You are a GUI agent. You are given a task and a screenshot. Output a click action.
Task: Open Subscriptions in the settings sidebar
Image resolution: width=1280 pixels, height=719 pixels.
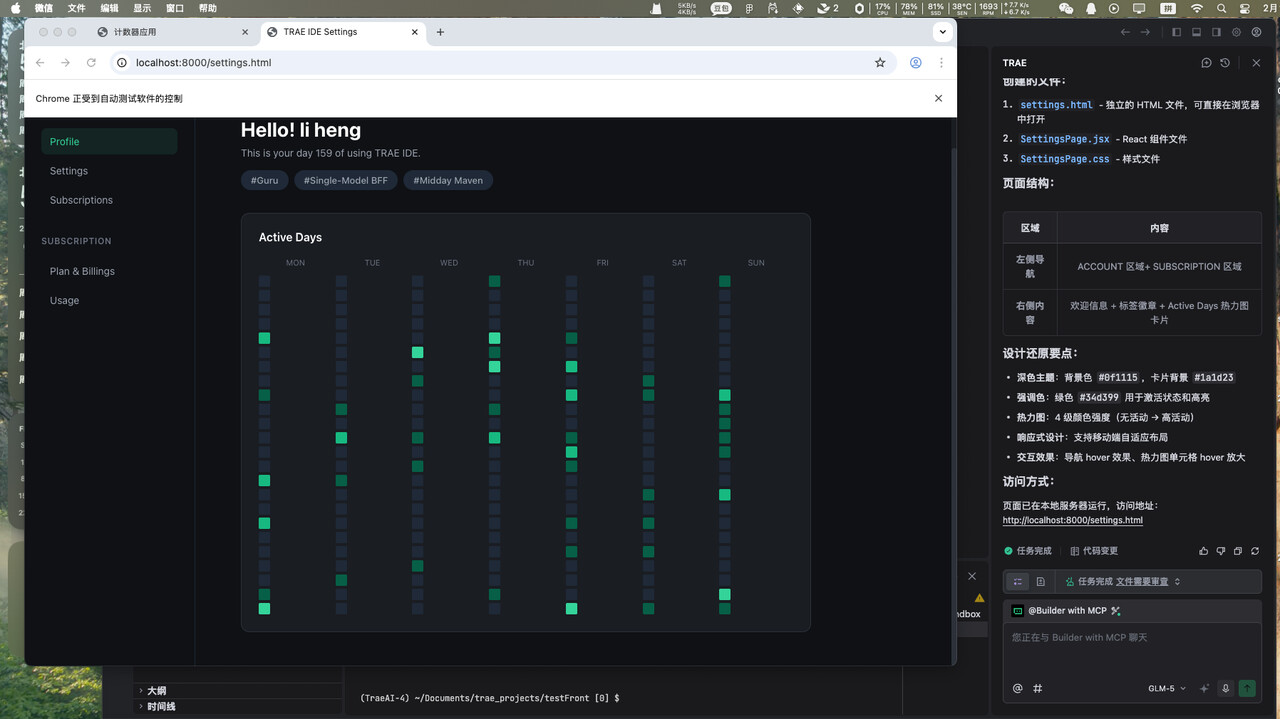point(81,200)
